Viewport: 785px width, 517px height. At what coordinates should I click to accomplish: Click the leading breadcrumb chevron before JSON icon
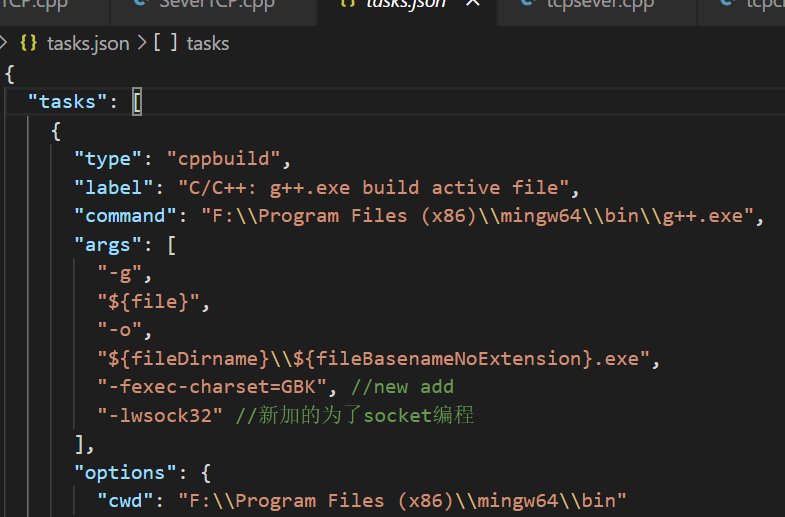(x=4, y=43)
